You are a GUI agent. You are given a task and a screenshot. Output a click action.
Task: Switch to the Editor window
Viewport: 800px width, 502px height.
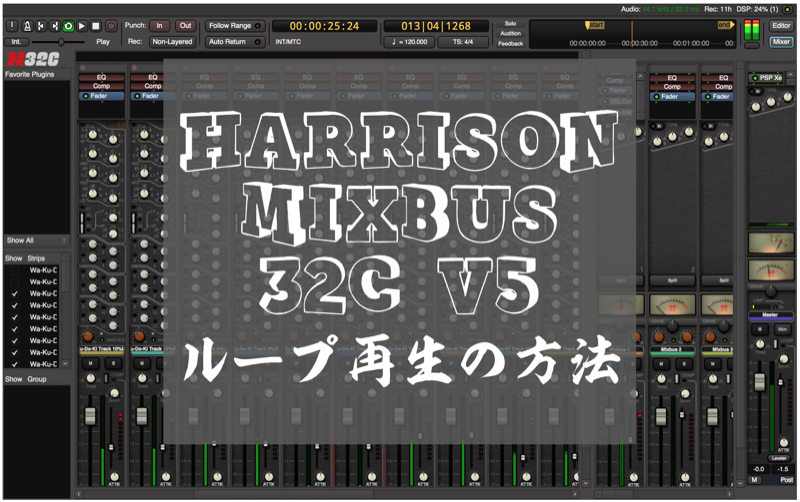tap(781, 26)
